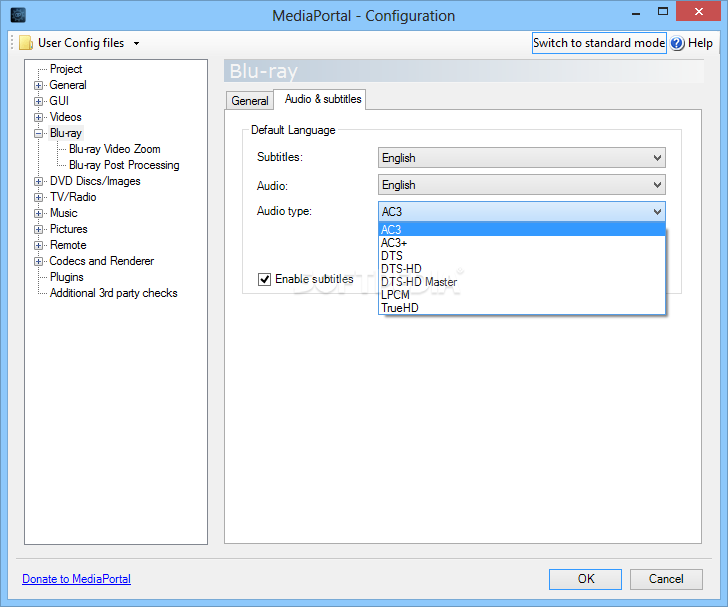Expand the Remote tree node
The height and width of the screenshot is (607, 728).
point(39,245)
